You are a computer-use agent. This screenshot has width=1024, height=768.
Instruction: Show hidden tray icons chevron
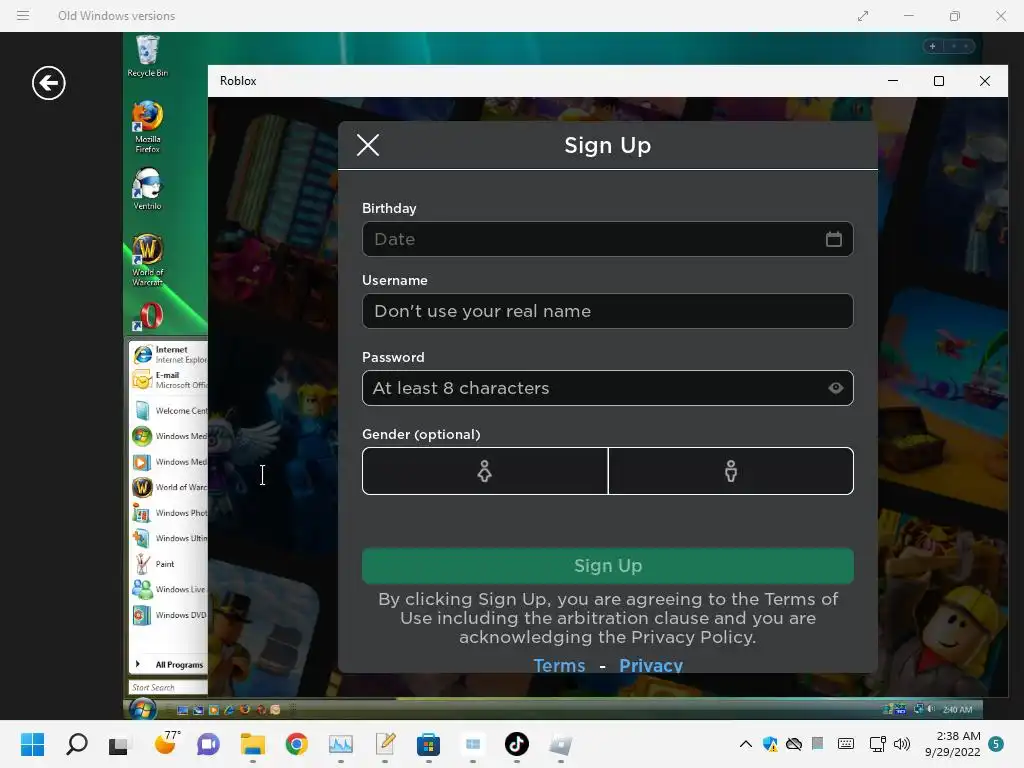pyautogui.click(x=745, y=744)
